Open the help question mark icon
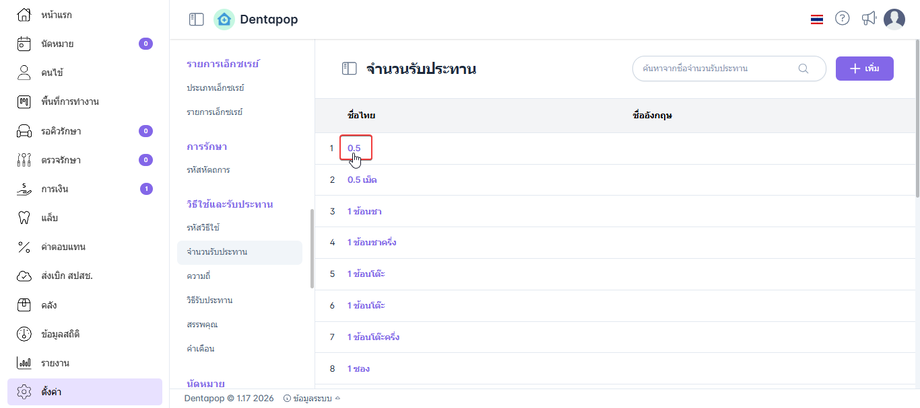The height and width of the screenshot is (408, 920). pyautogui.click(x=842, y=19)
